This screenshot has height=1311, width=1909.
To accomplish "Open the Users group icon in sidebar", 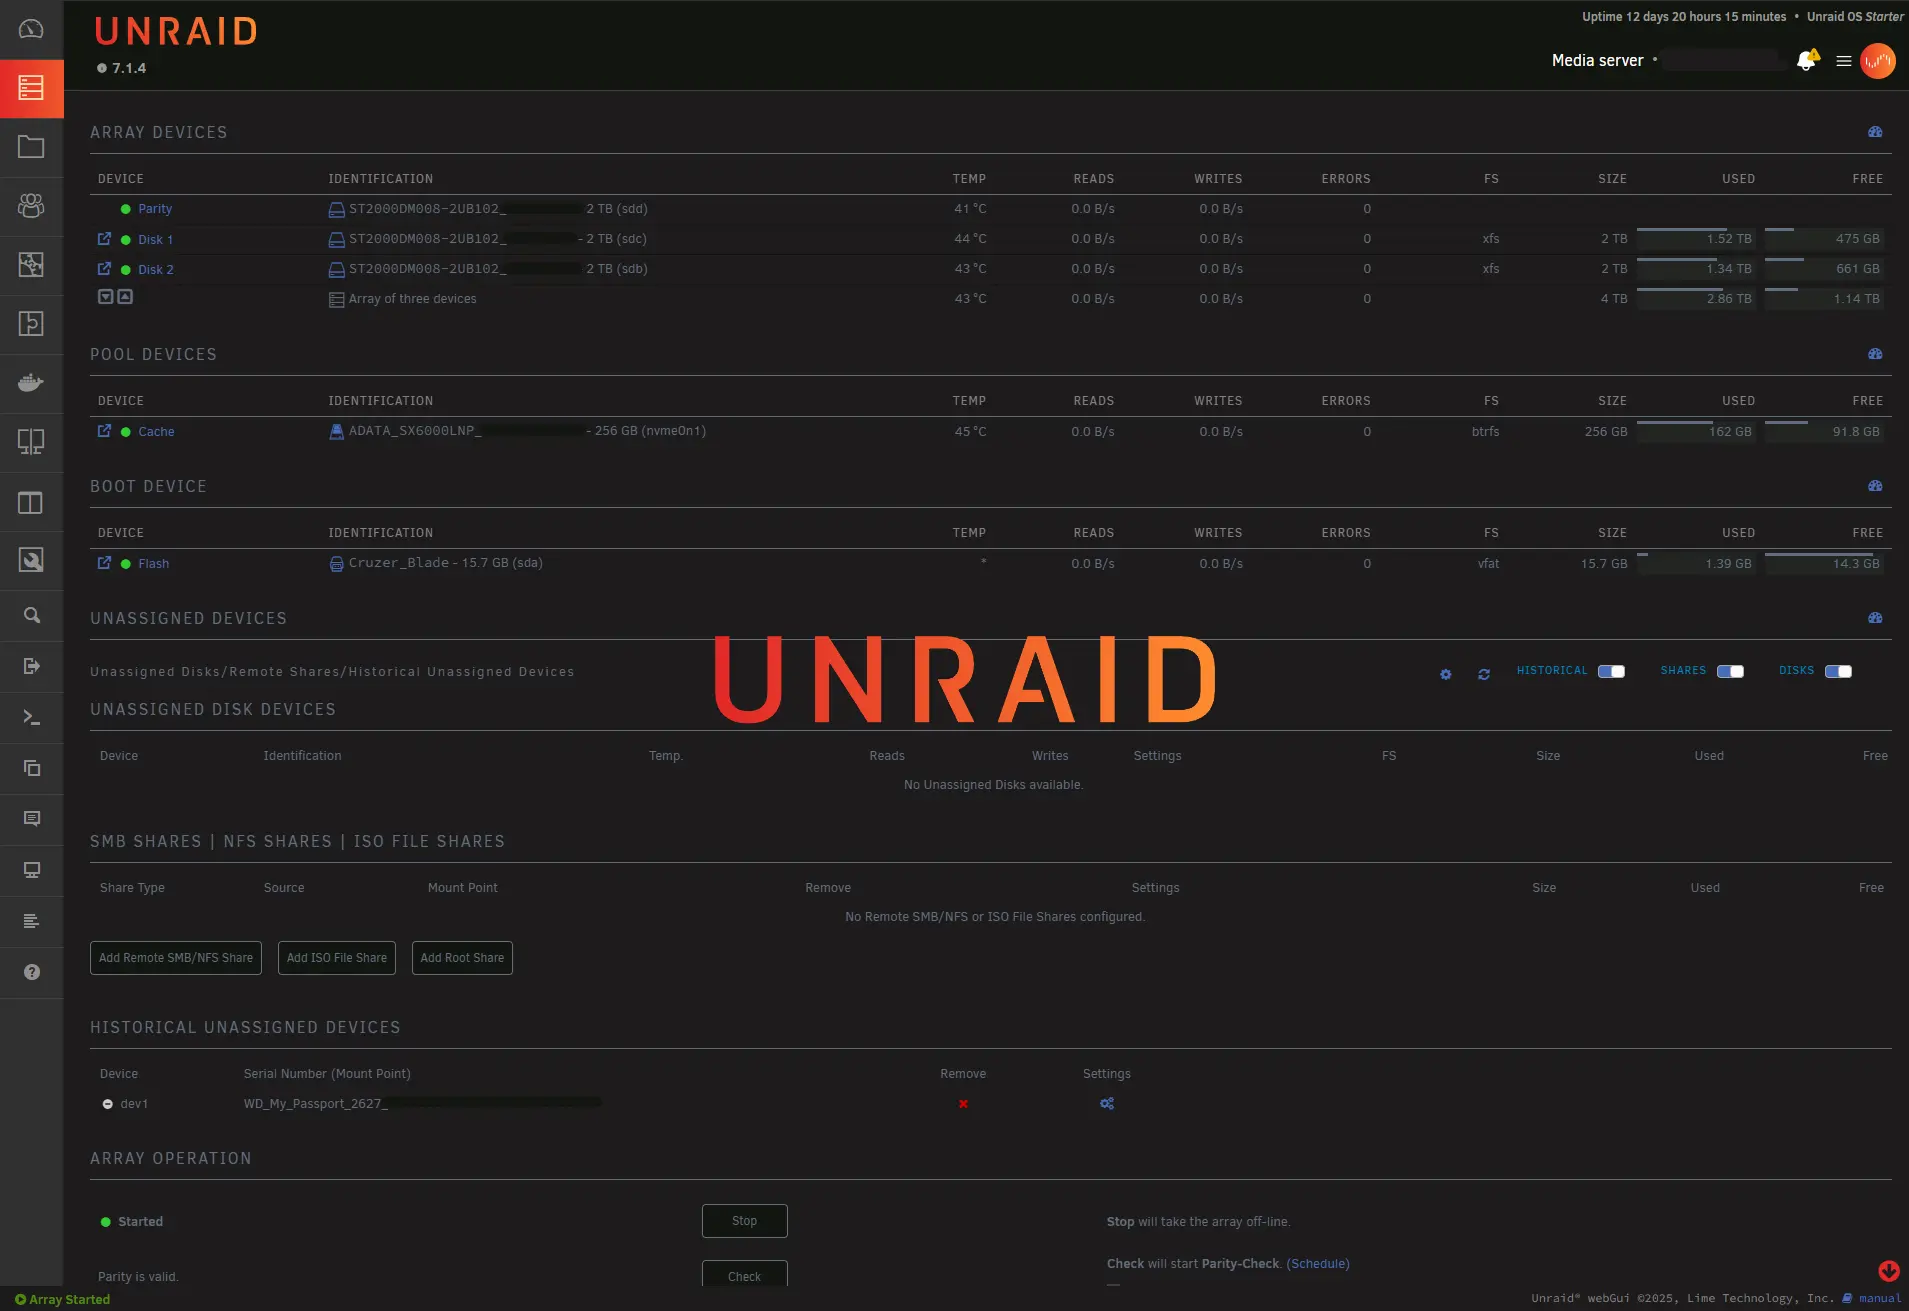I will tap(31, 206).
